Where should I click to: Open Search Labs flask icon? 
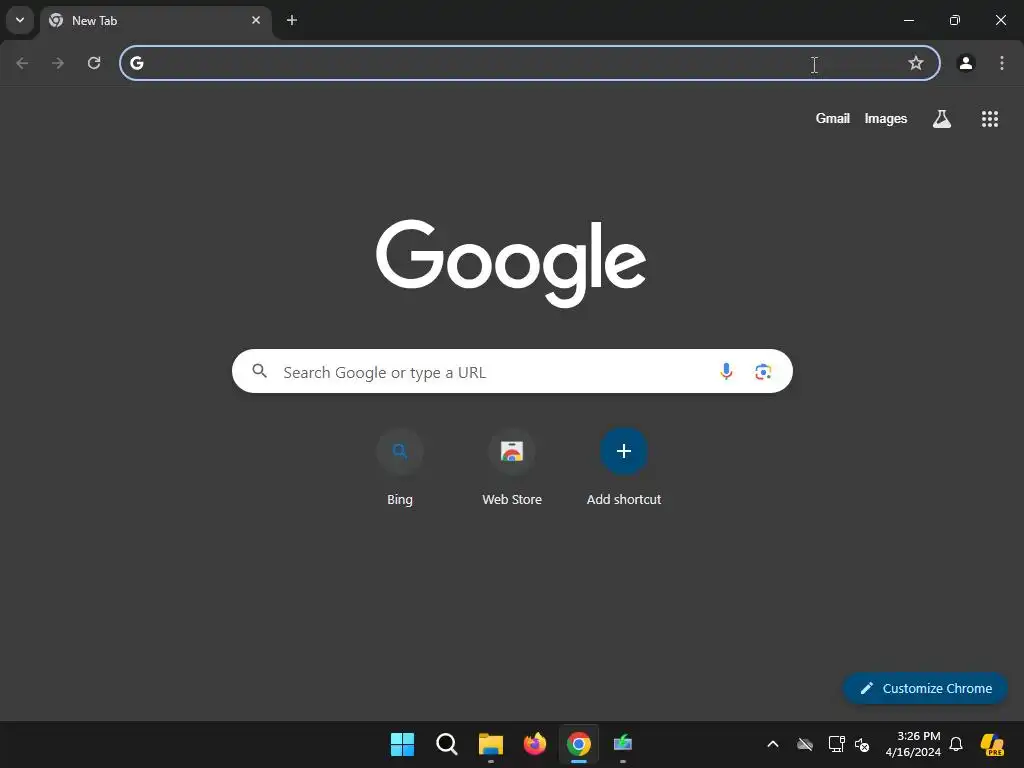942,118
